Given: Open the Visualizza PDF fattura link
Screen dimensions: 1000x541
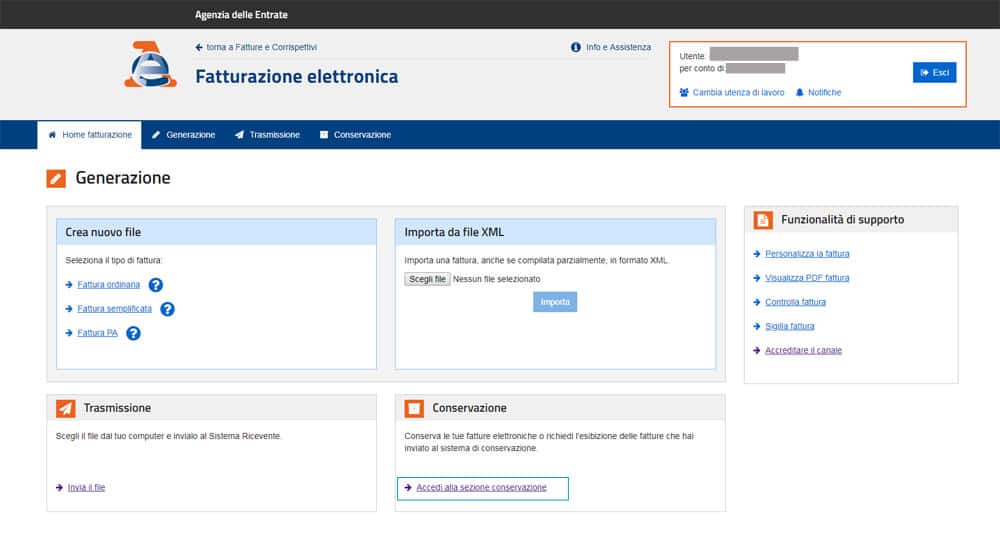Looking at the screenshot, I should pyautogui.click(x=807, y=278).
